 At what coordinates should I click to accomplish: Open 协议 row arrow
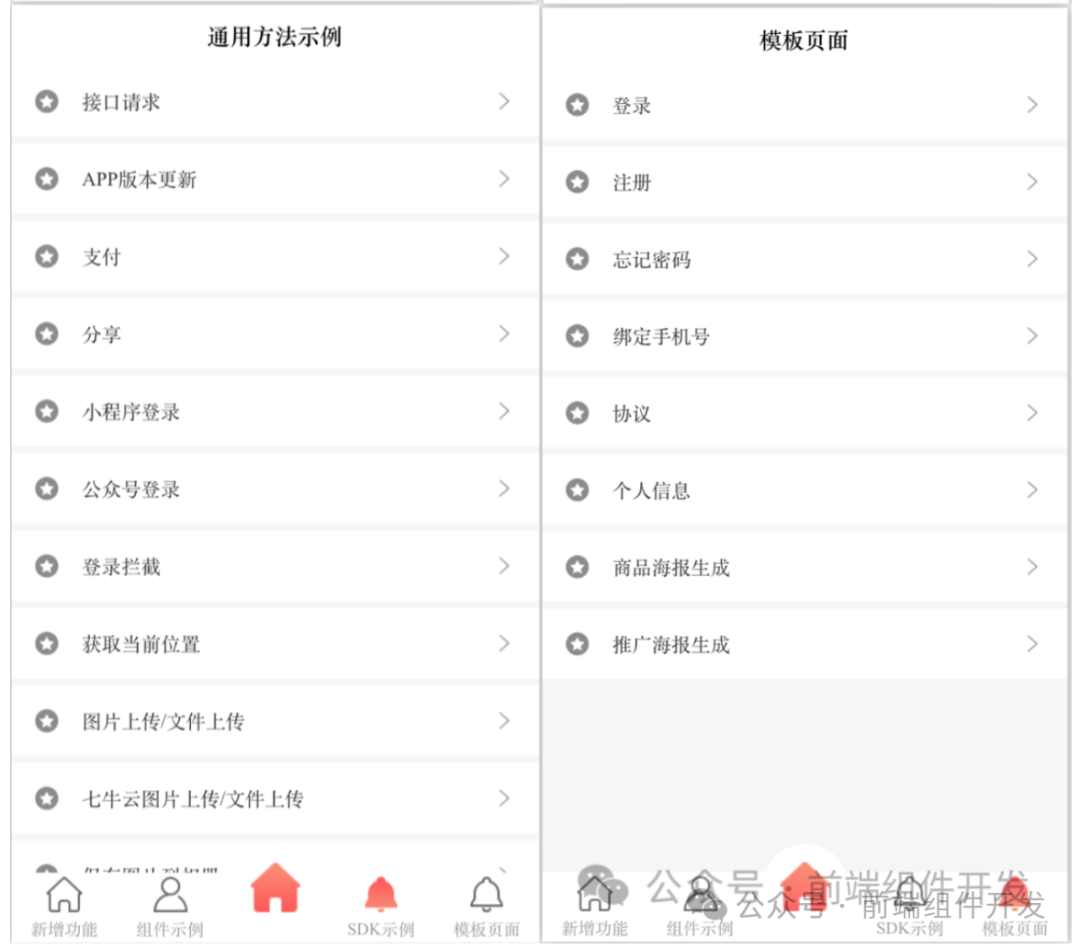[x=1032, y=413]
